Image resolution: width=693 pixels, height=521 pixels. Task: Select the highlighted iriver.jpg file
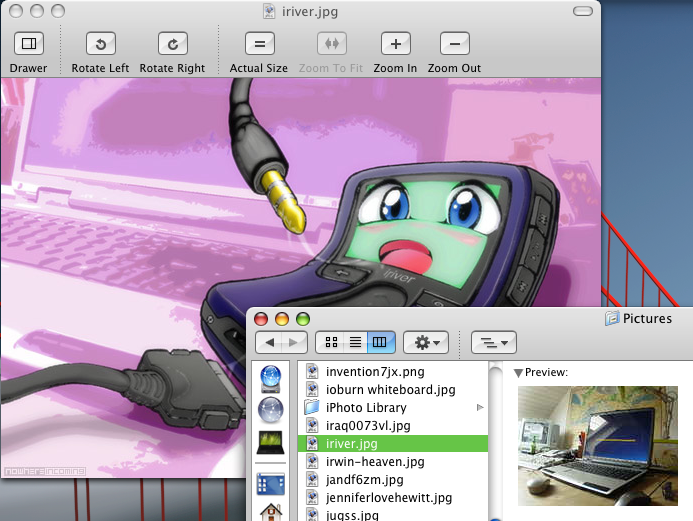click(392, 443)
